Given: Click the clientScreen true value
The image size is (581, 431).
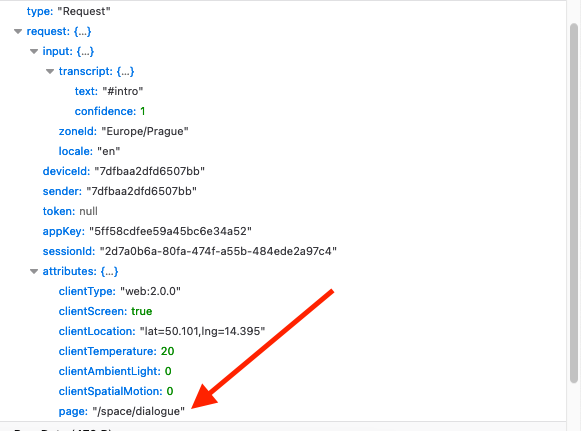Looking at the screenshot, I should [x=142, y=311].
